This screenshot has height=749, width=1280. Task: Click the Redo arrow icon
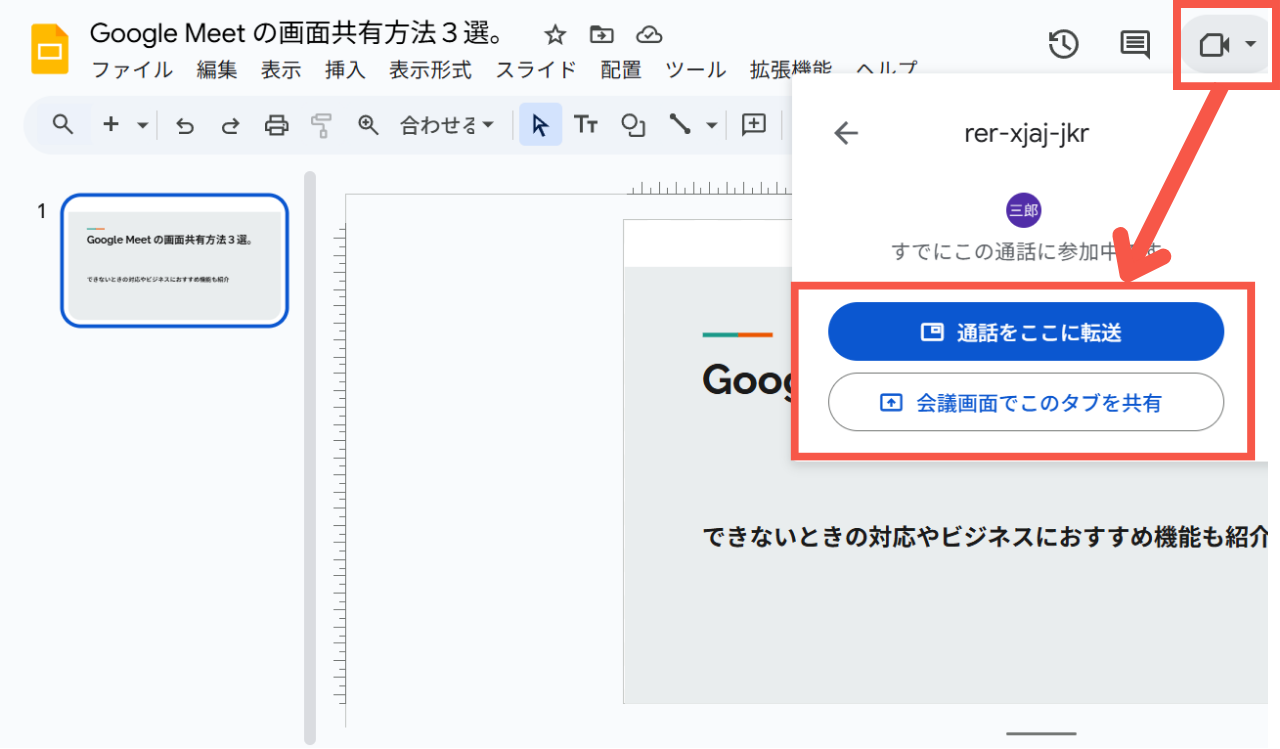[230, 125]
